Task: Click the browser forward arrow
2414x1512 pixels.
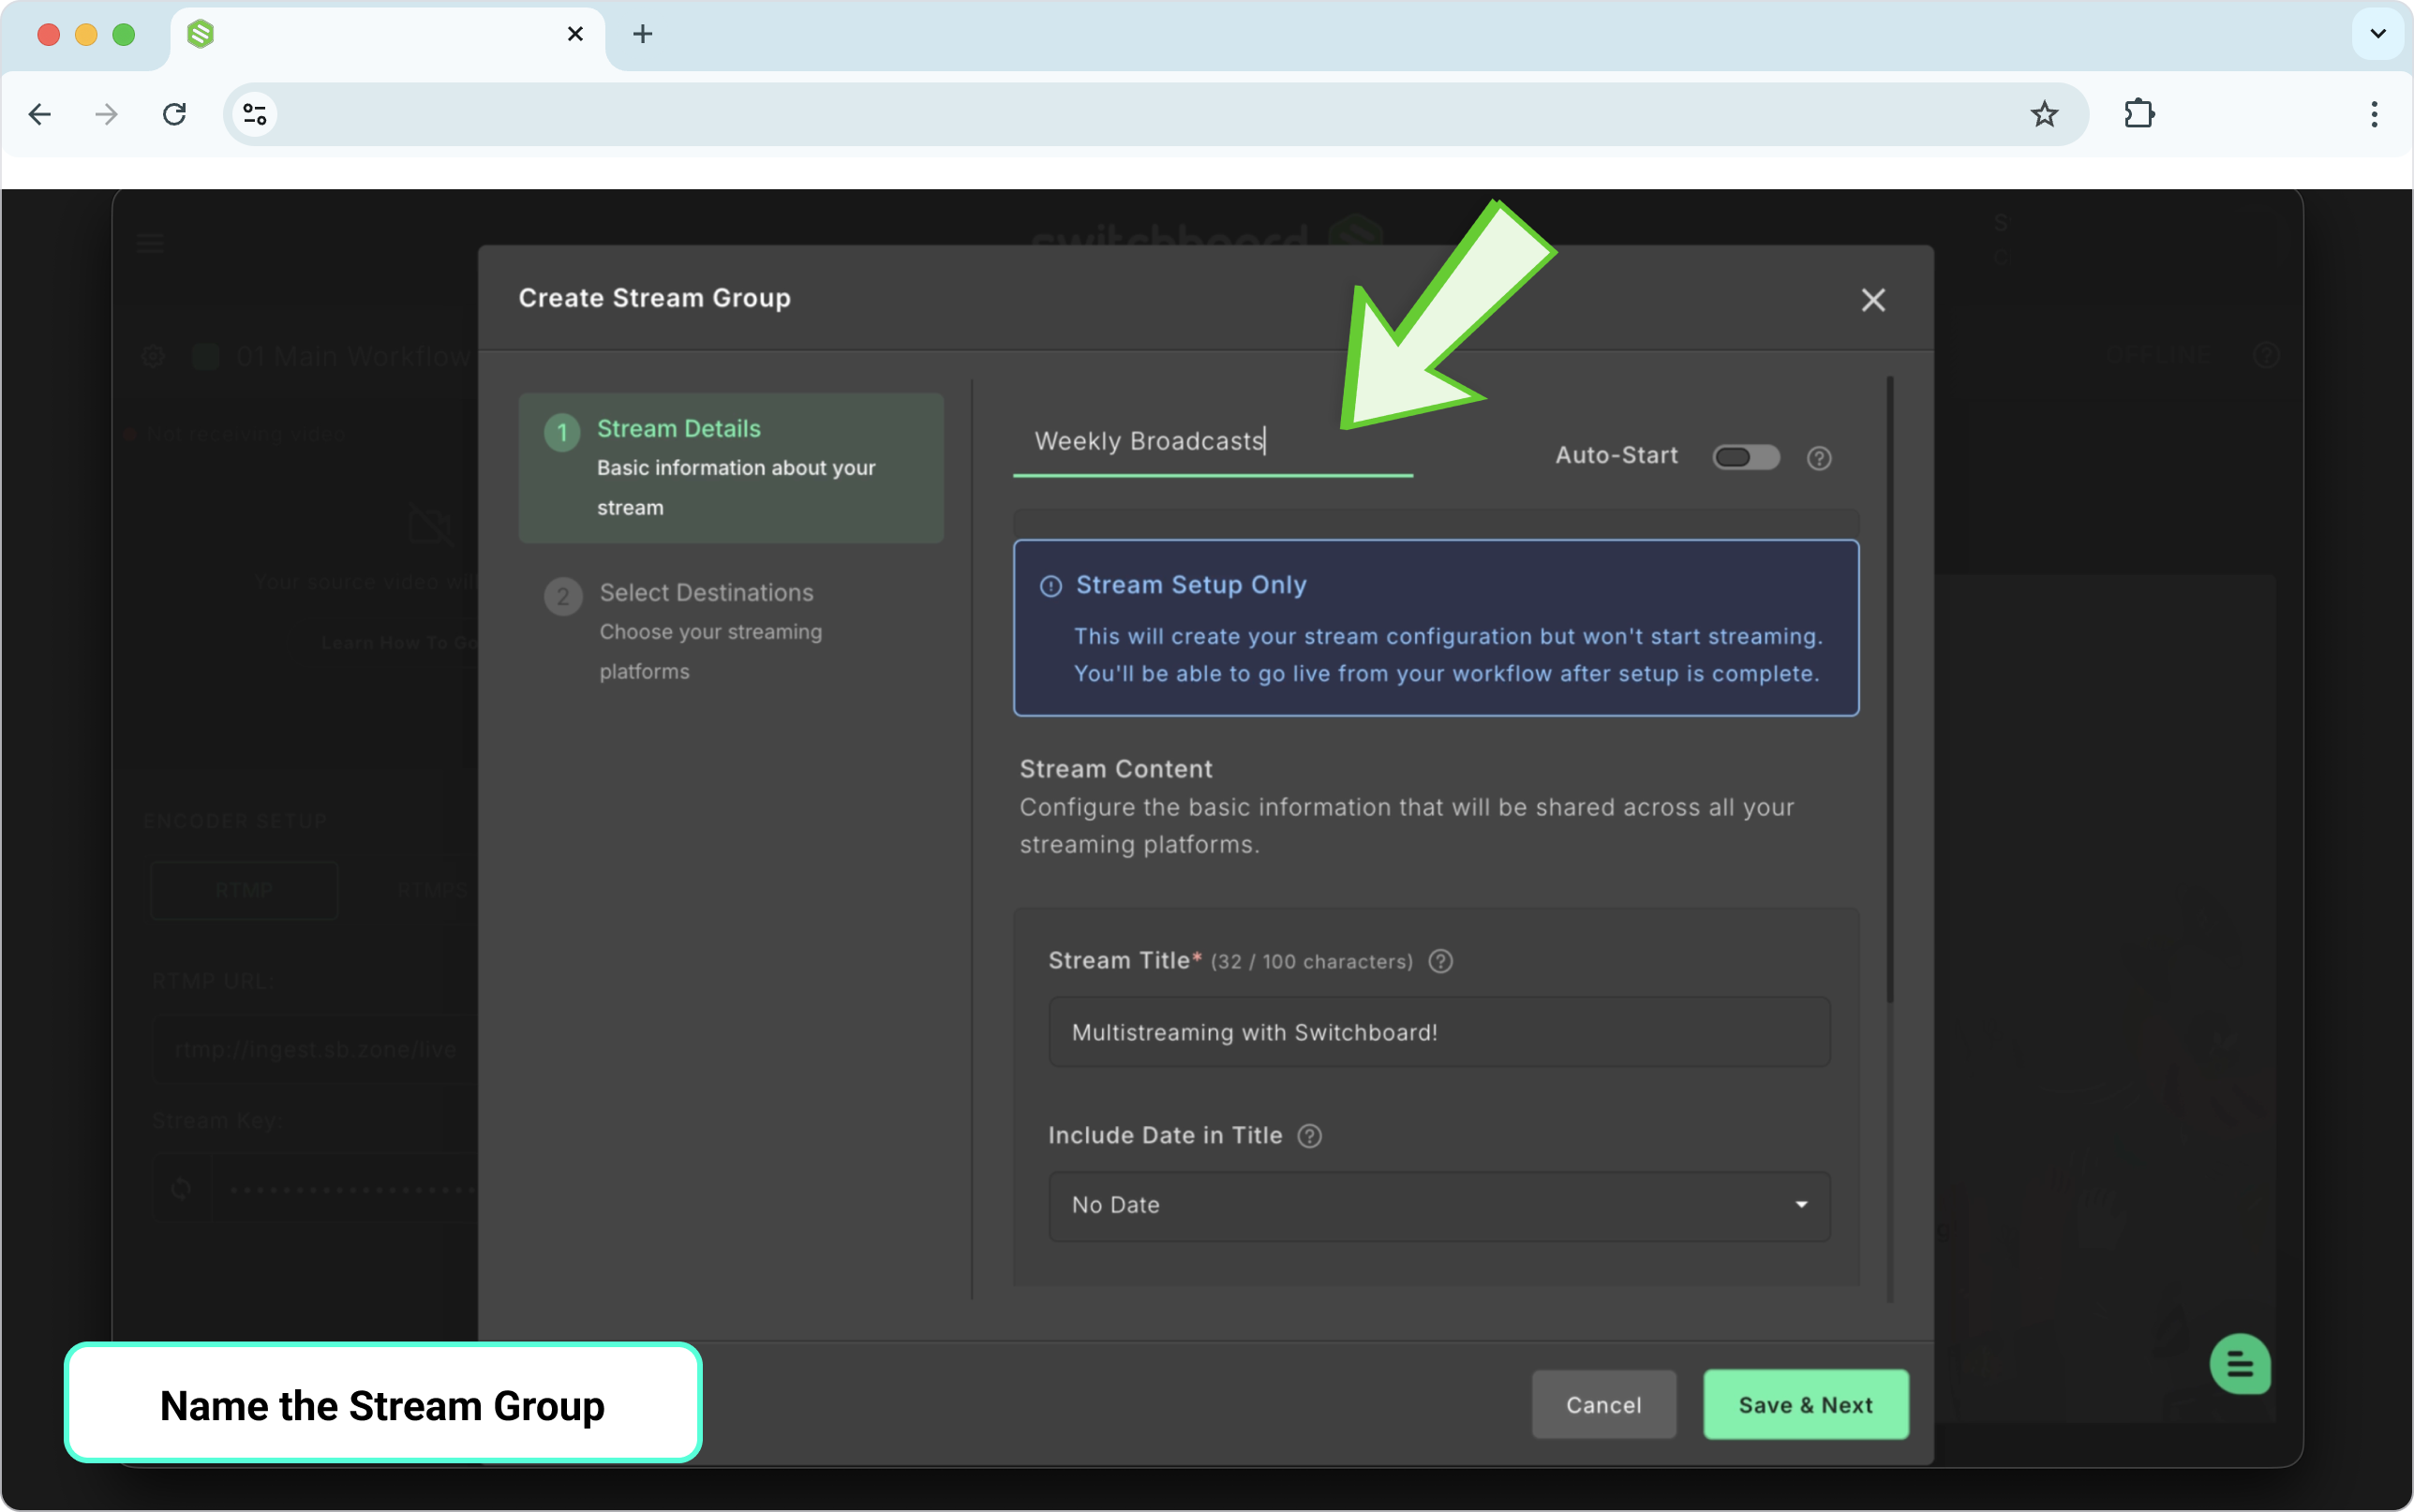Action: [x=106, y=115]
